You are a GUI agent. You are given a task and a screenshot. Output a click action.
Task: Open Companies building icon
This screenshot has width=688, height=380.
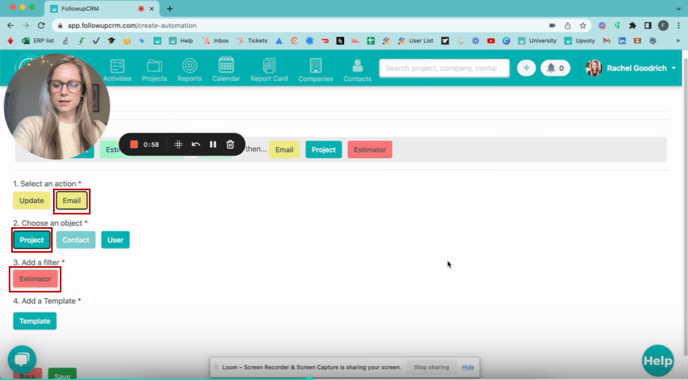point(315,66)
